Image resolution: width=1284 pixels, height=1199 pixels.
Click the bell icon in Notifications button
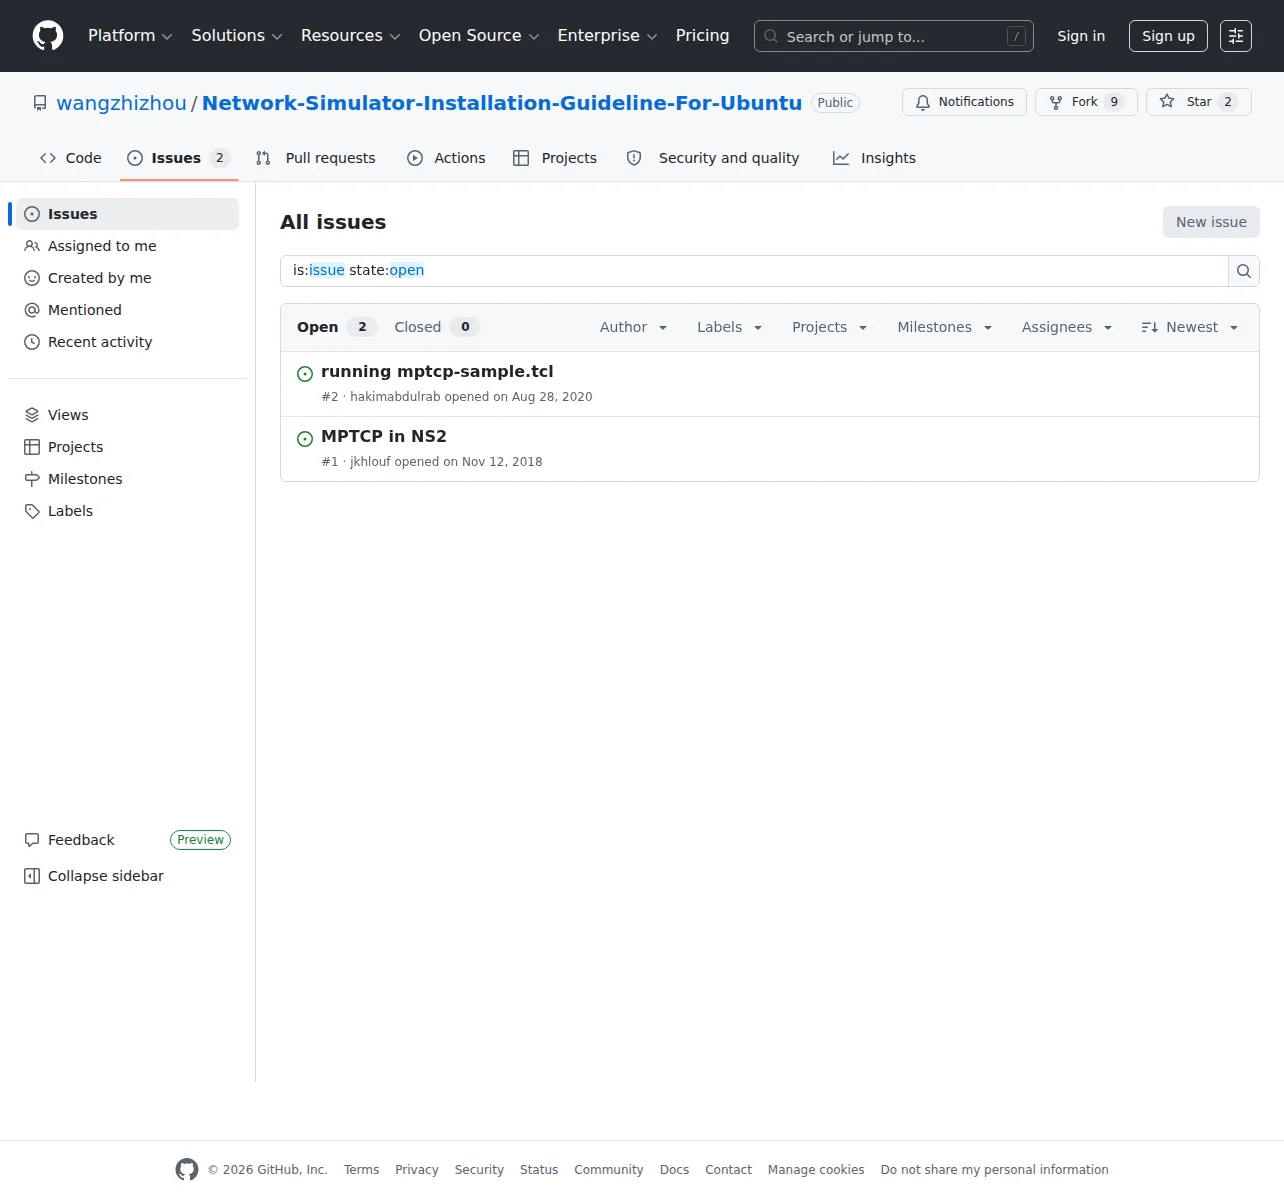pos(923,102)
